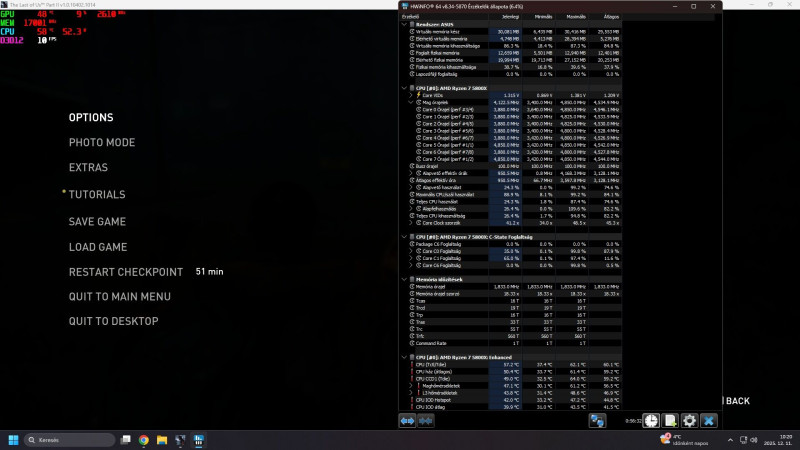The width and height of the screenshot is (800, 450).
Task: Click Átlagos column header
Action: click(605, 16)
